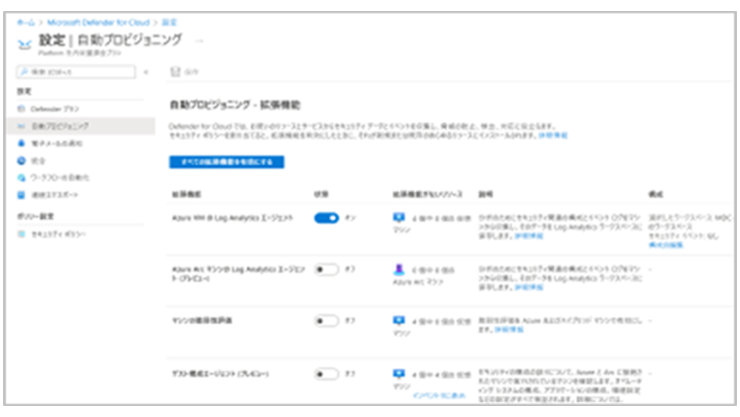This screenshot has width=740, height=417.
Task: Collapse the sidebar with the double-chevron button
Action: (146, 72)
